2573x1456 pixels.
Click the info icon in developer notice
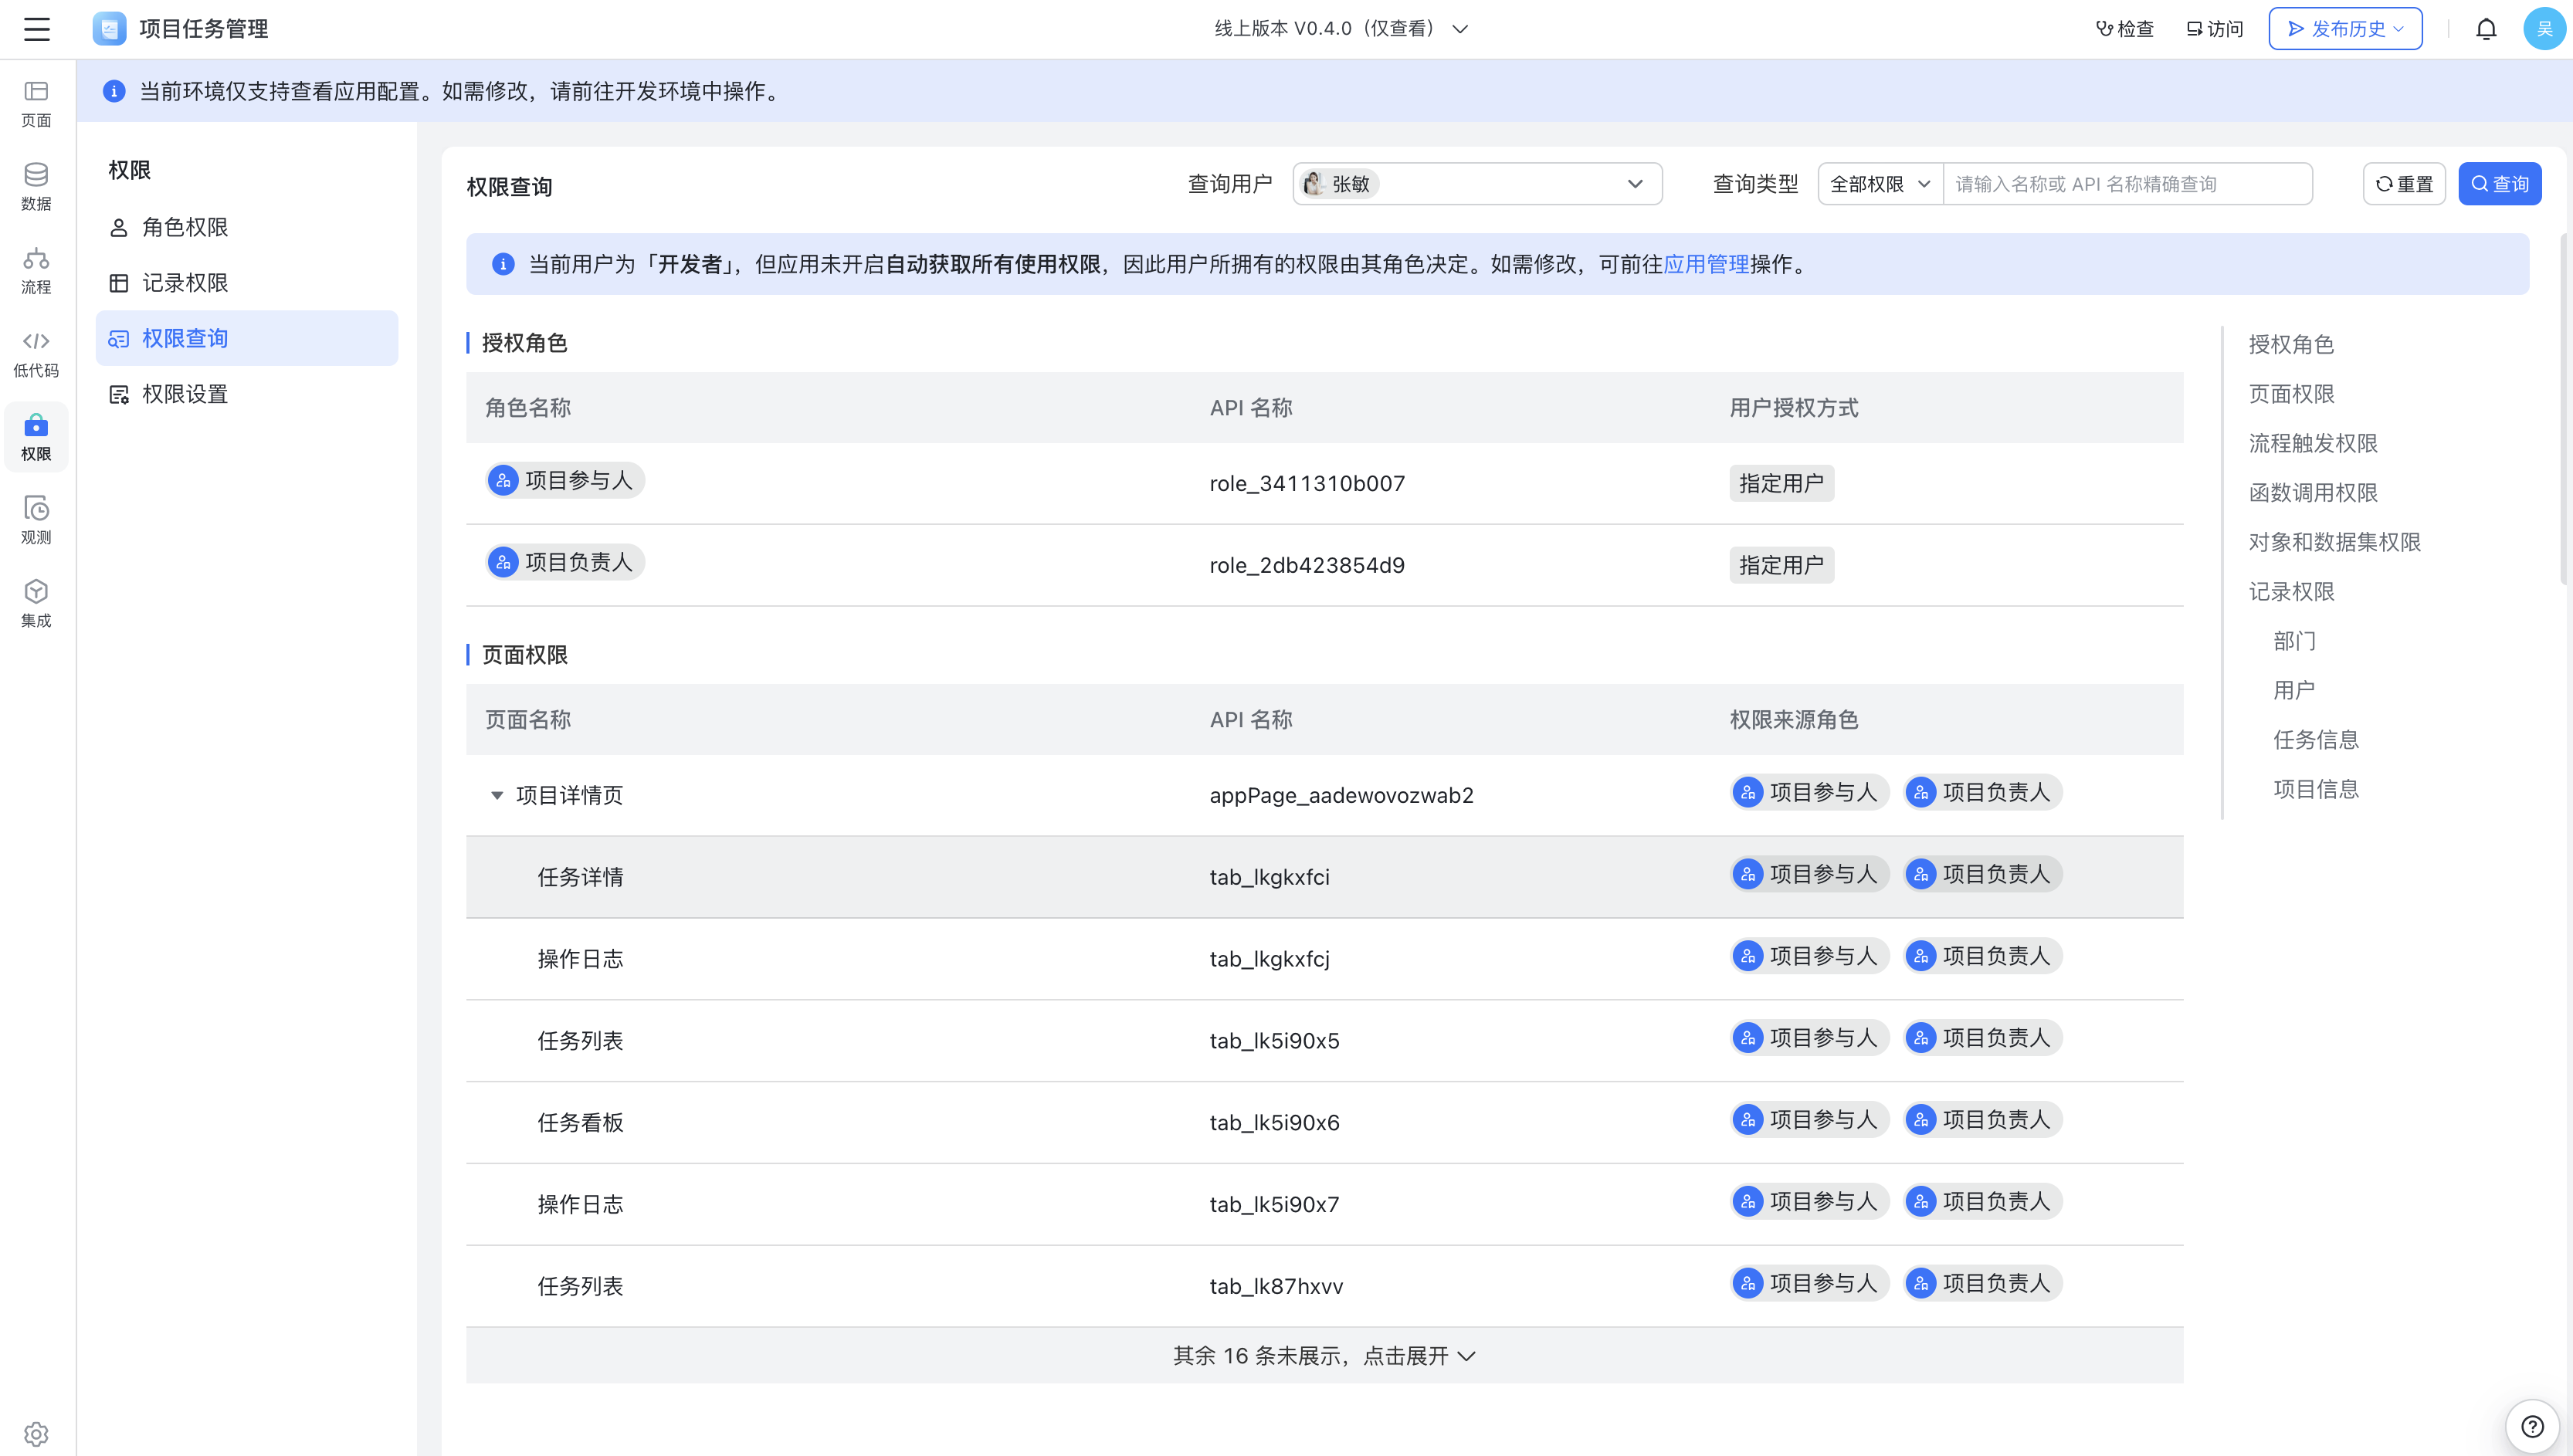click(503, 264)
